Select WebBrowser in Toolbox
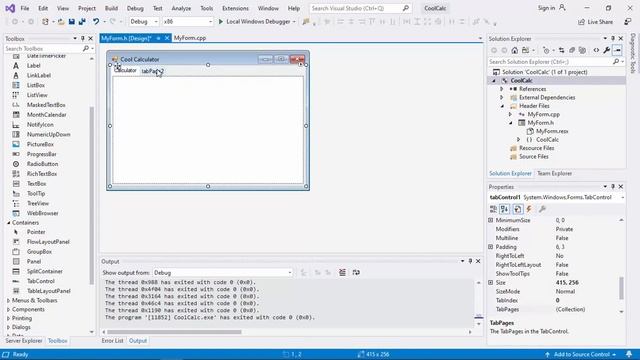This screenshot has width=640, height=360. 42,213
